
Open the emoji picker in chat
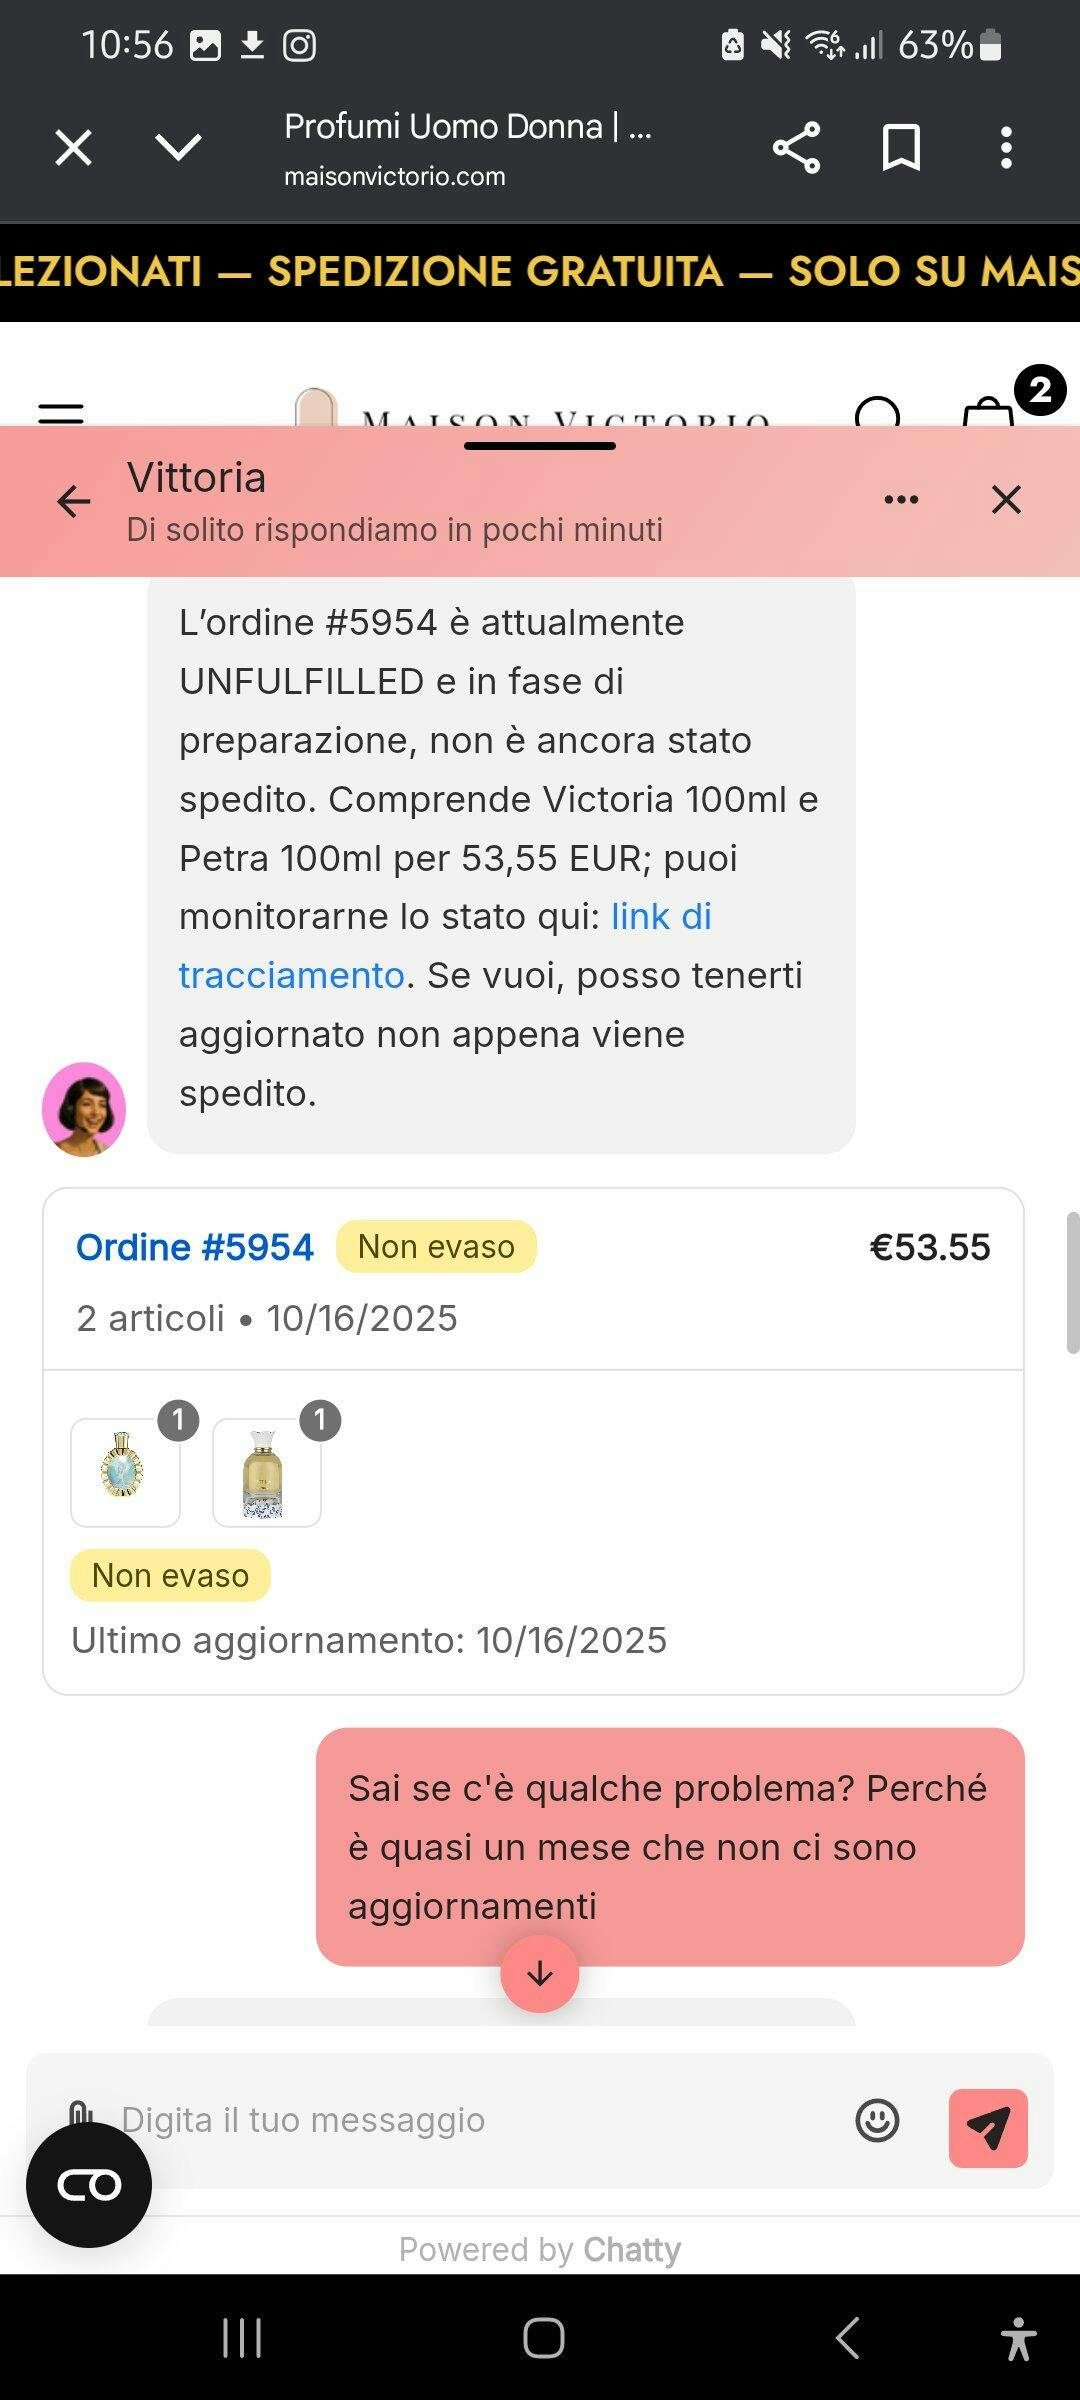(877, 2120)
